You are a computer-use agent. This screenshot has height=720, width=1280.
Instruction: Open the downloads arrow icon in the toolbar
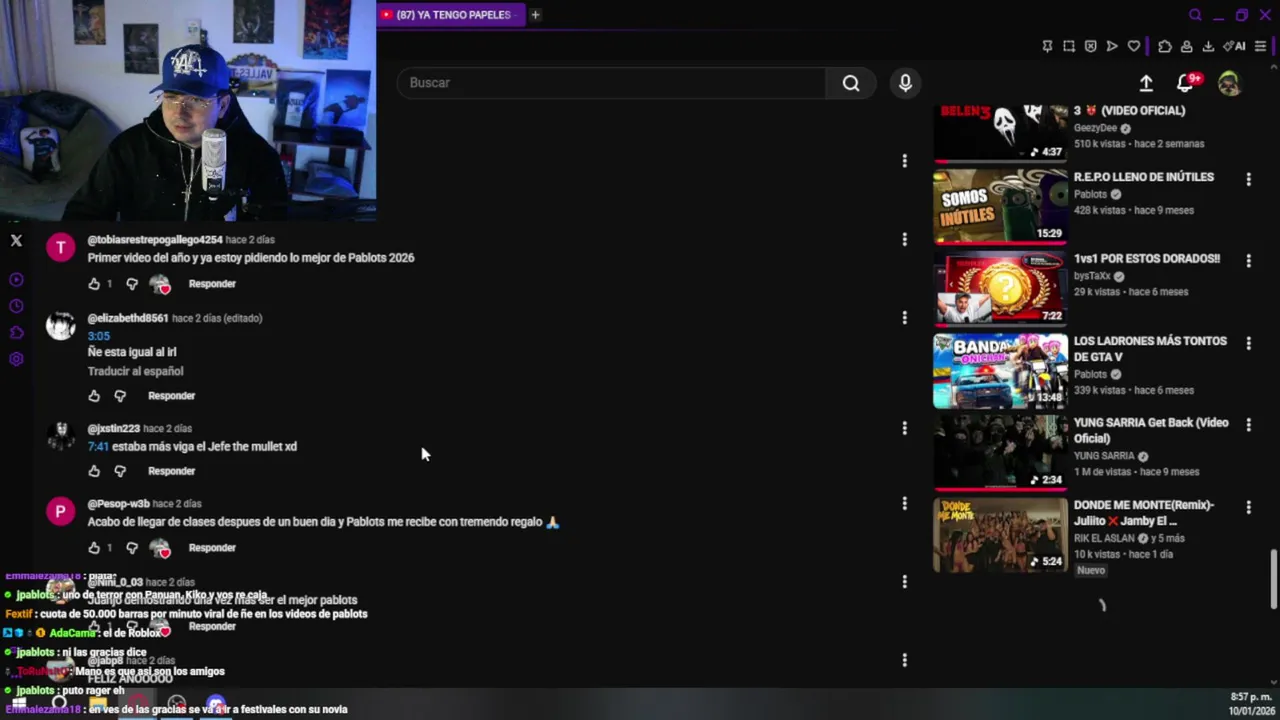pos(1208,46)
